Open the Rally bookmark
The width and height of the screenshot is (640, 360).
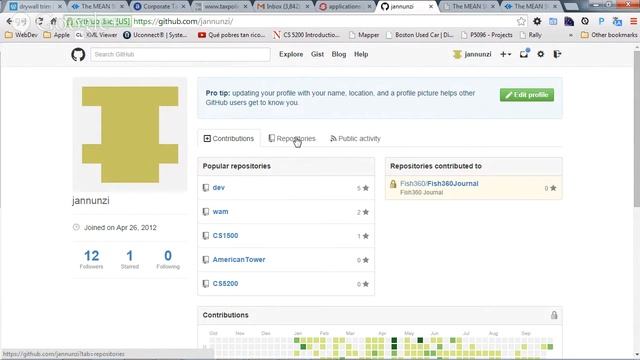[x=531, y=35]
